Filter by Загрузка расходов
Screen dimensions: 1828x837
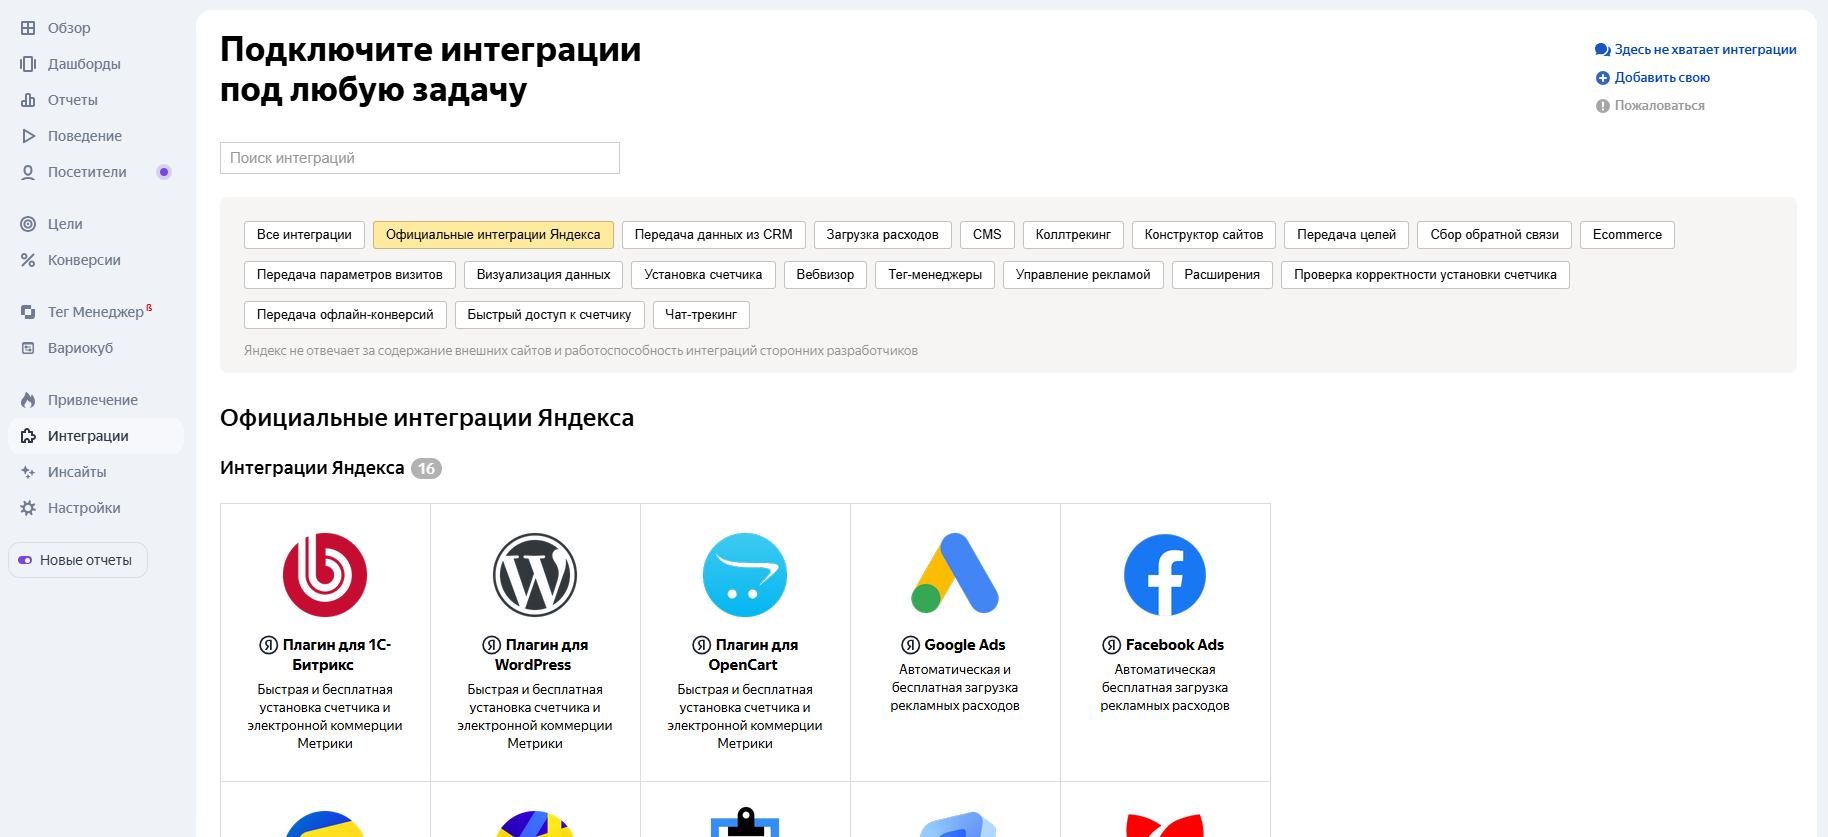882,235
